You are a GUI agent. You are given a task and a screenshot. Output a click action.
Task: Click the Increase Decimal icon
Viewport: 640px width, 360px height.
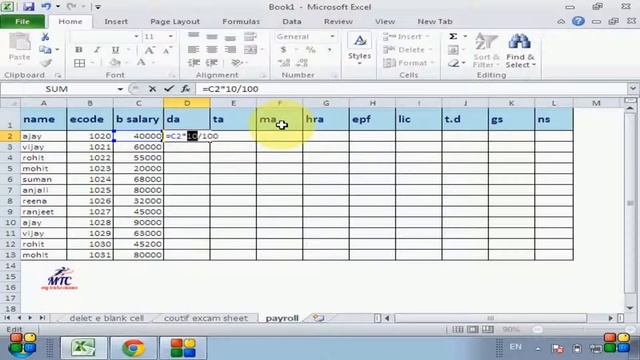(284, 63)
